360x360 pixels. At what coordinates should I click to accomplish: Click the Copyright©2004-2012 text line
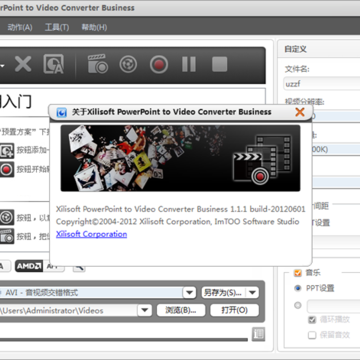point(178,222)
